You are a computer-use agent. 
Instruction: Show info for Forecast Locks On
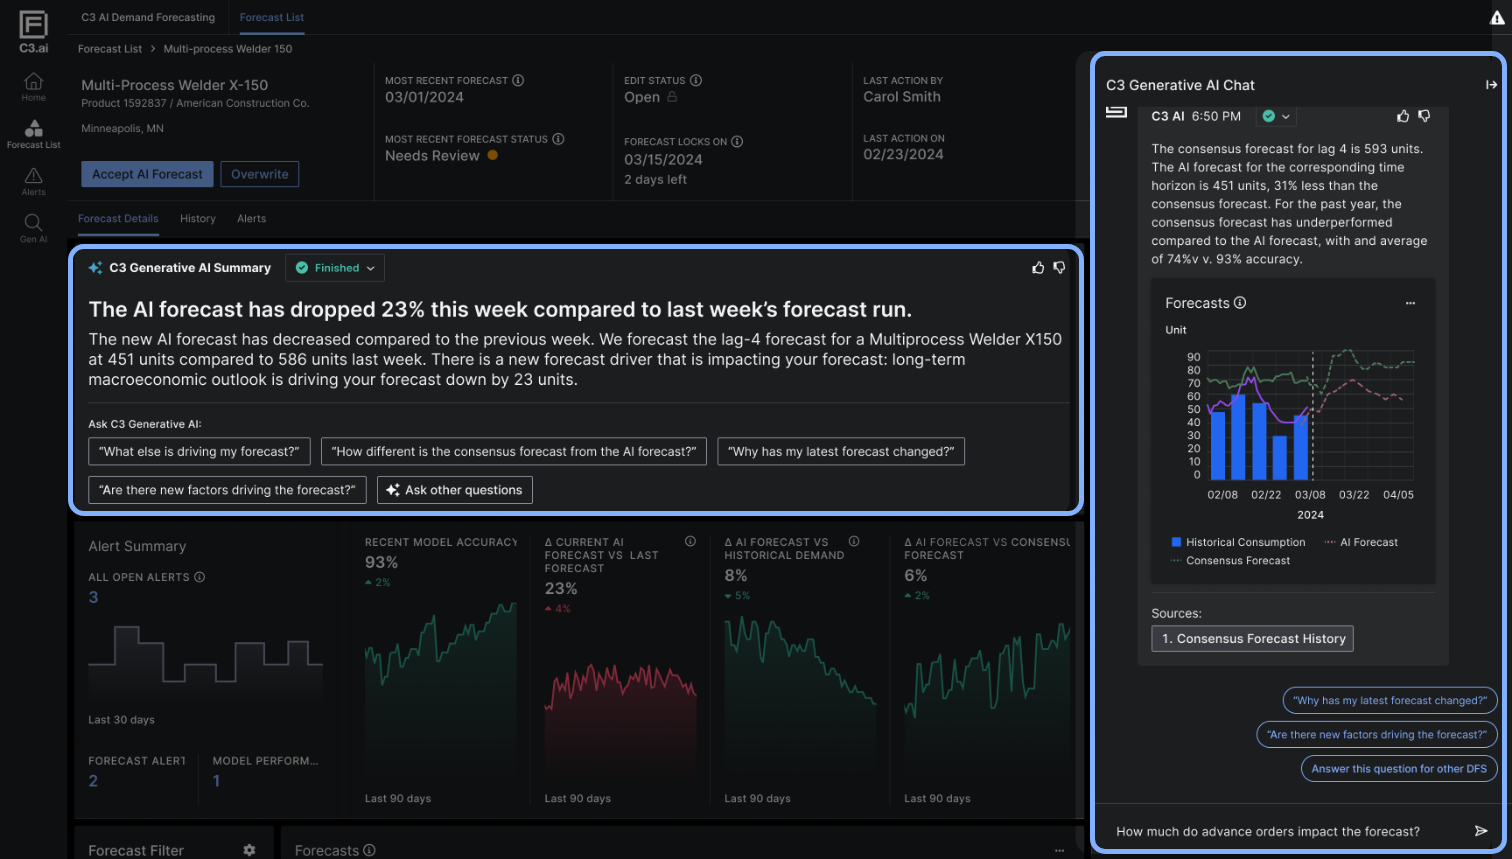(737, 141)
